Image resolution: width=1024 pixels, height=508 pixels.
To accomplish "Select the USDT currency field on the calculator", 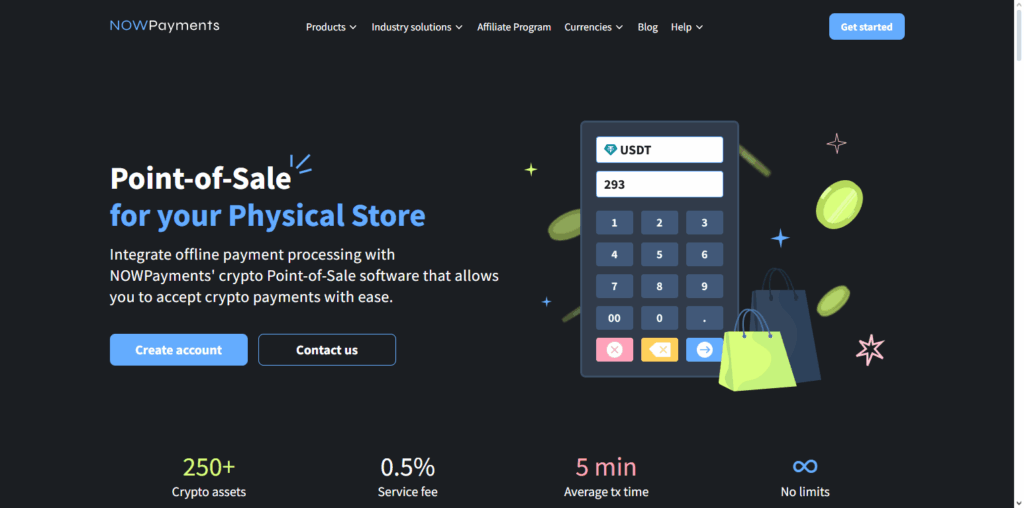I will [660, 150].
